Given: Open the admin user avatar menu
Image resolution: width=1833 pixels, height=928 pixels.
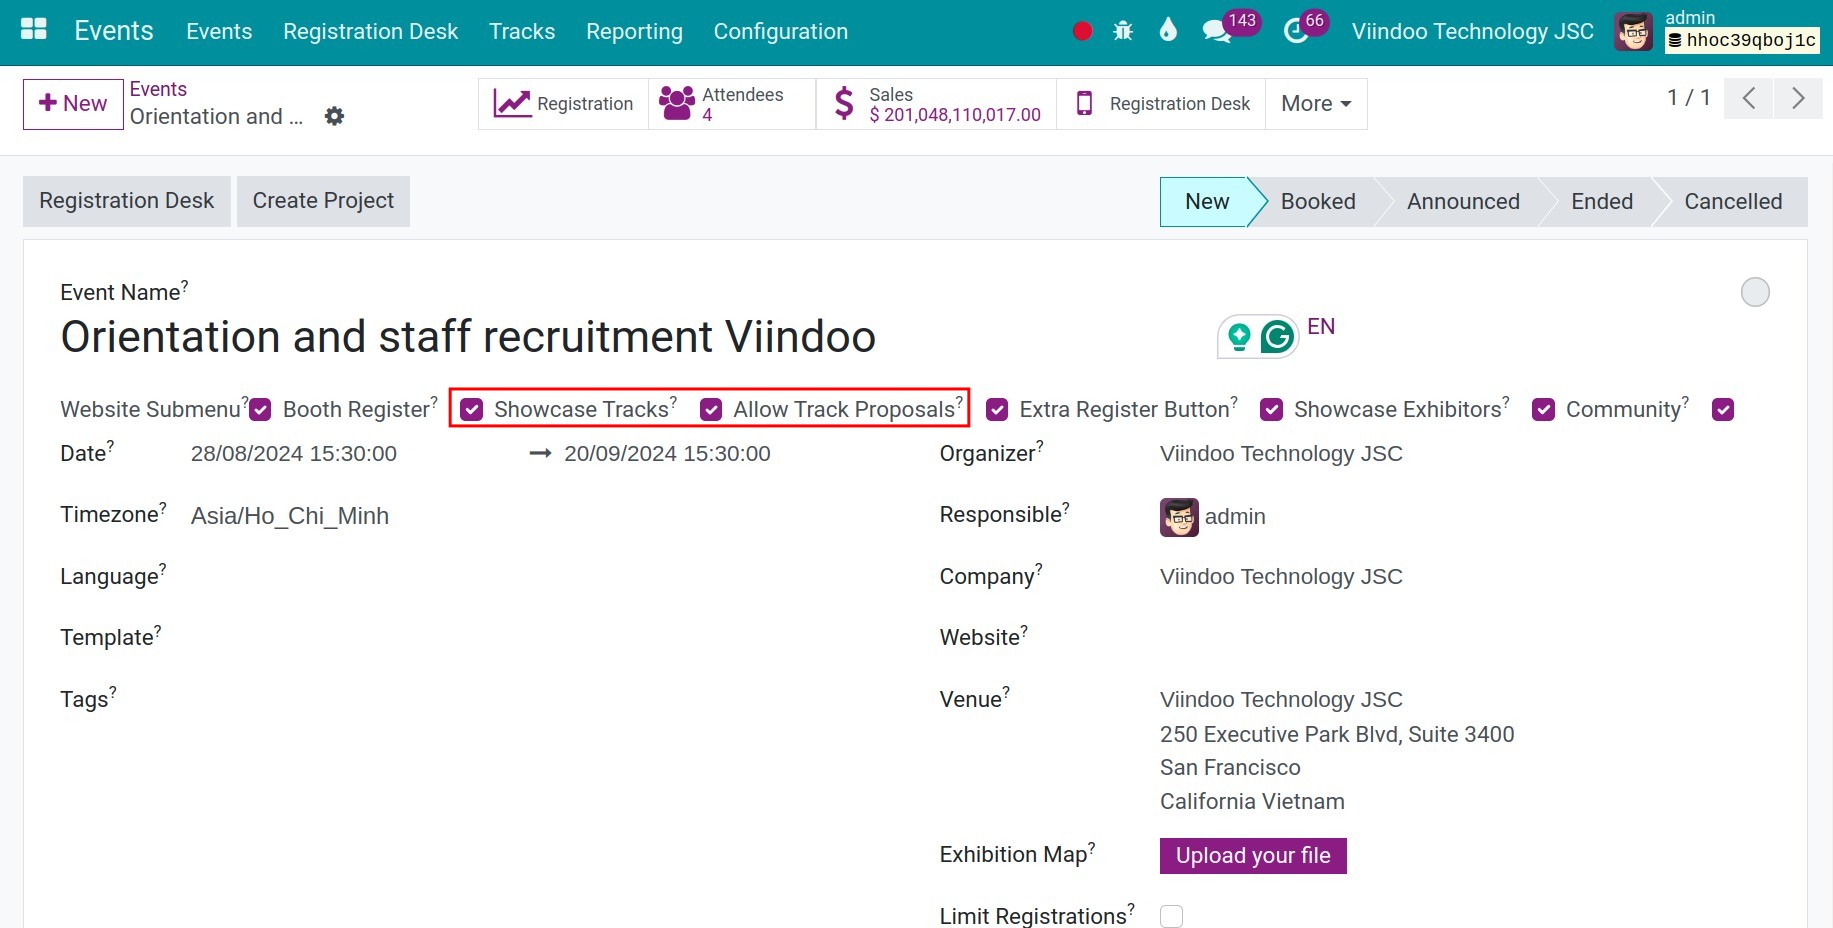Looking at the screenshot, I should click(x=1634, y=32).
